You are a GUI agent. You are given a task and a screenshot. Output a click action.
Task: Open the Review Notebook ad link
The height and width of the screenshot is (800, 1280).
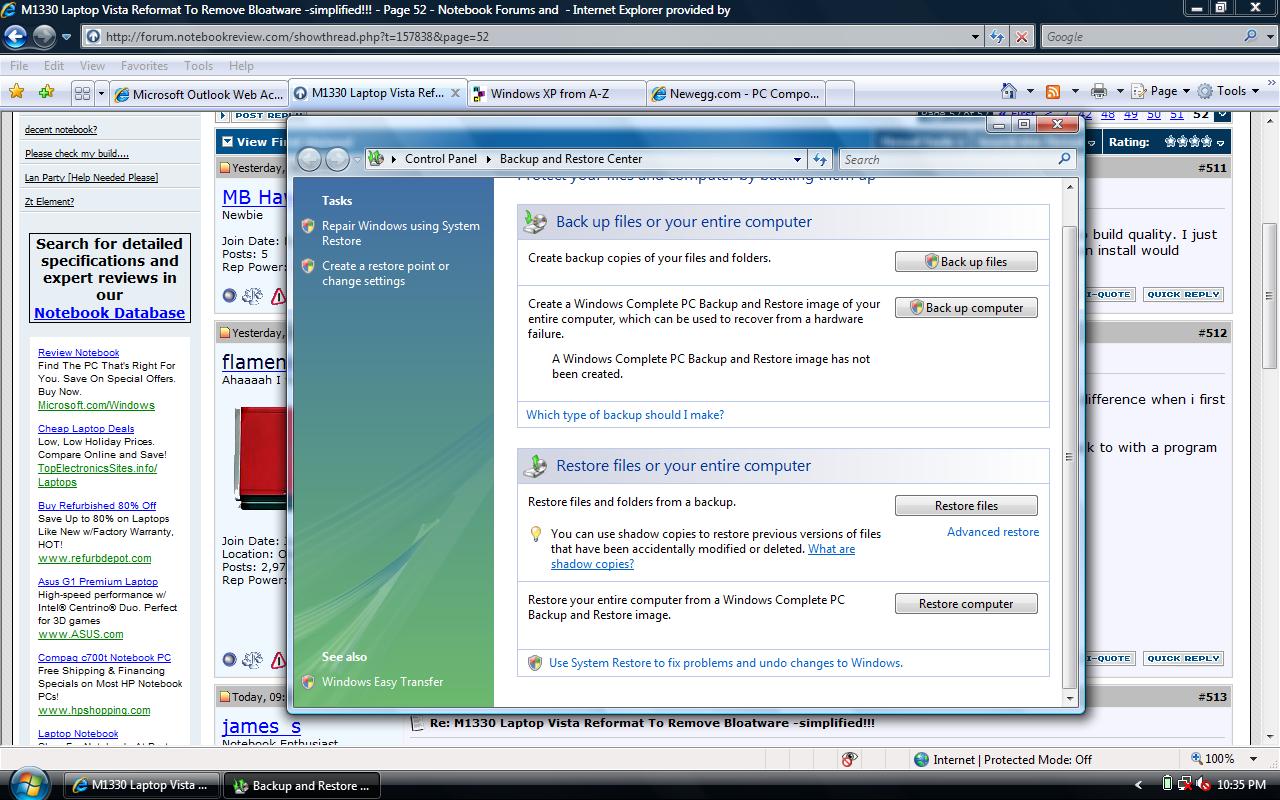pos(78,353)
